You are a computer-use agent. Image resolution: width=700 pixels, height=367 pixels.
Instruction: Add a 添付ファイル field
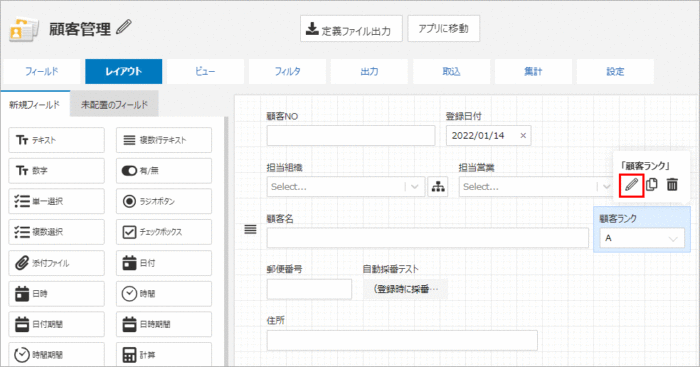[x=56, y=263]
